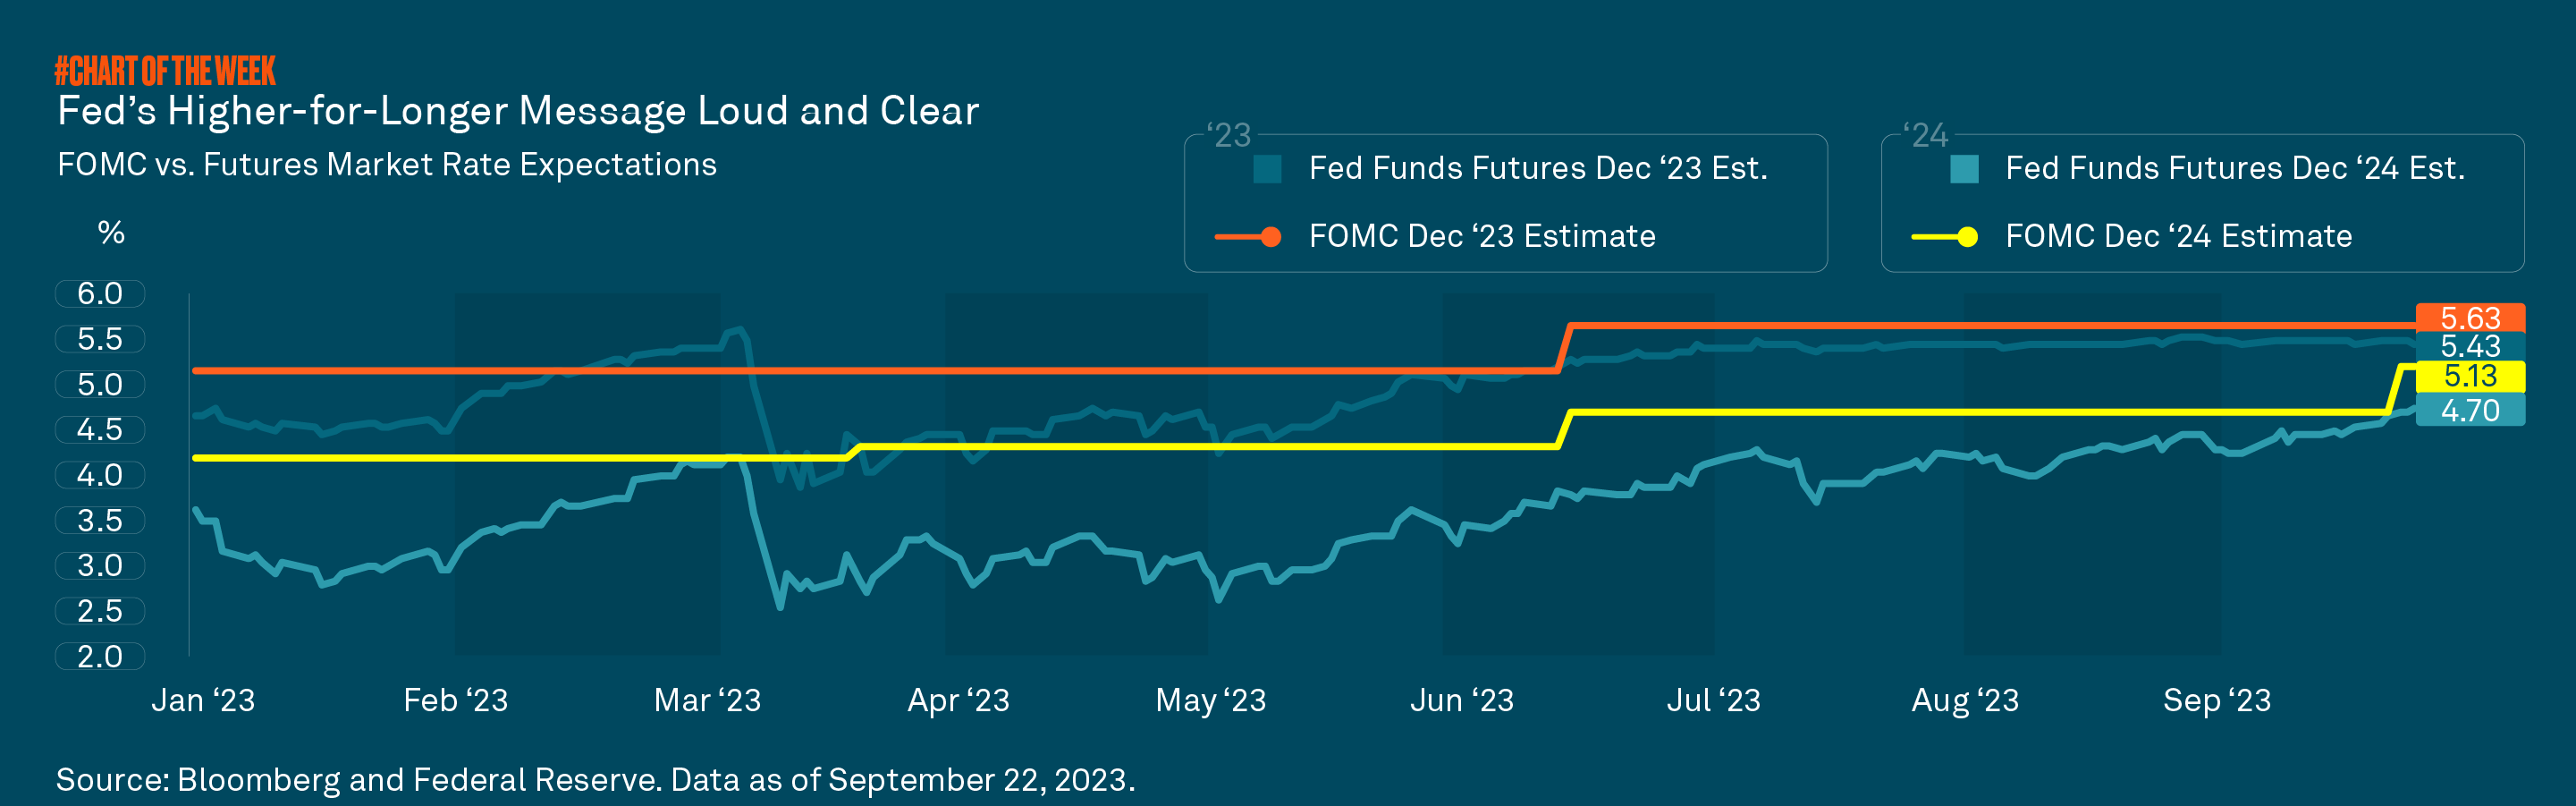2576x806 pixels.
Task: Click the Jan '23 x-axis label
Action: point(203,700)
